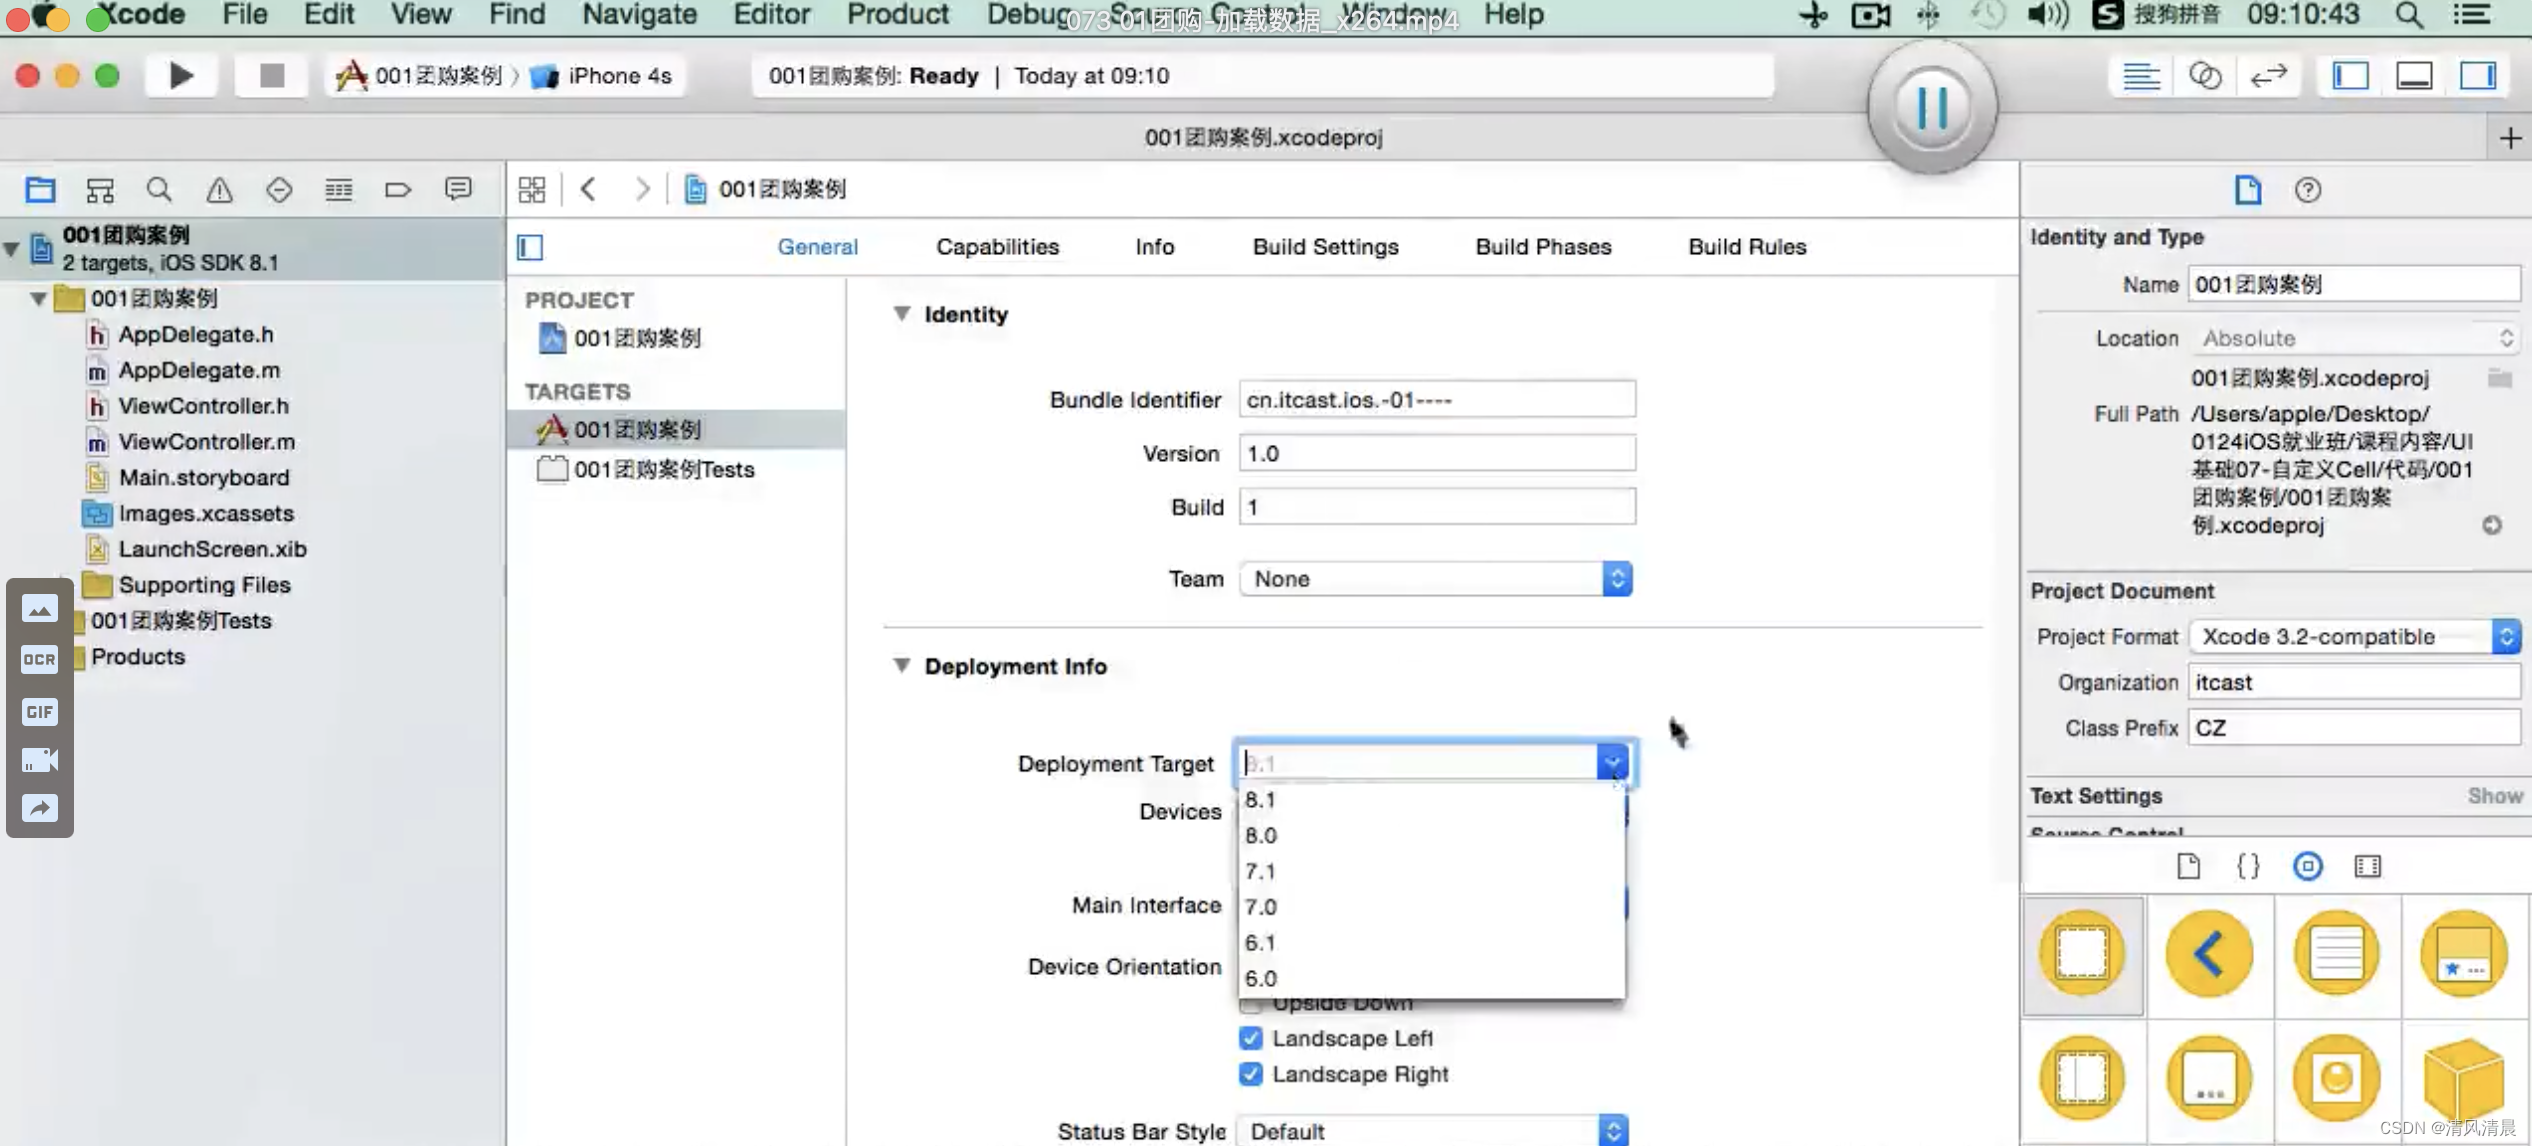Click the Bundle Identifier text field

pos(1436,400)
